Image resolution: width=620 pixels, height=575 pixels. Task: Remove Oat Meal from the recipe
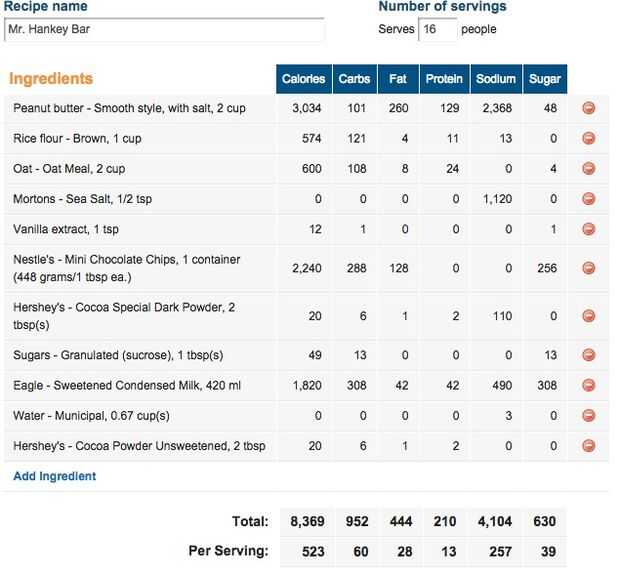[588, 168]
